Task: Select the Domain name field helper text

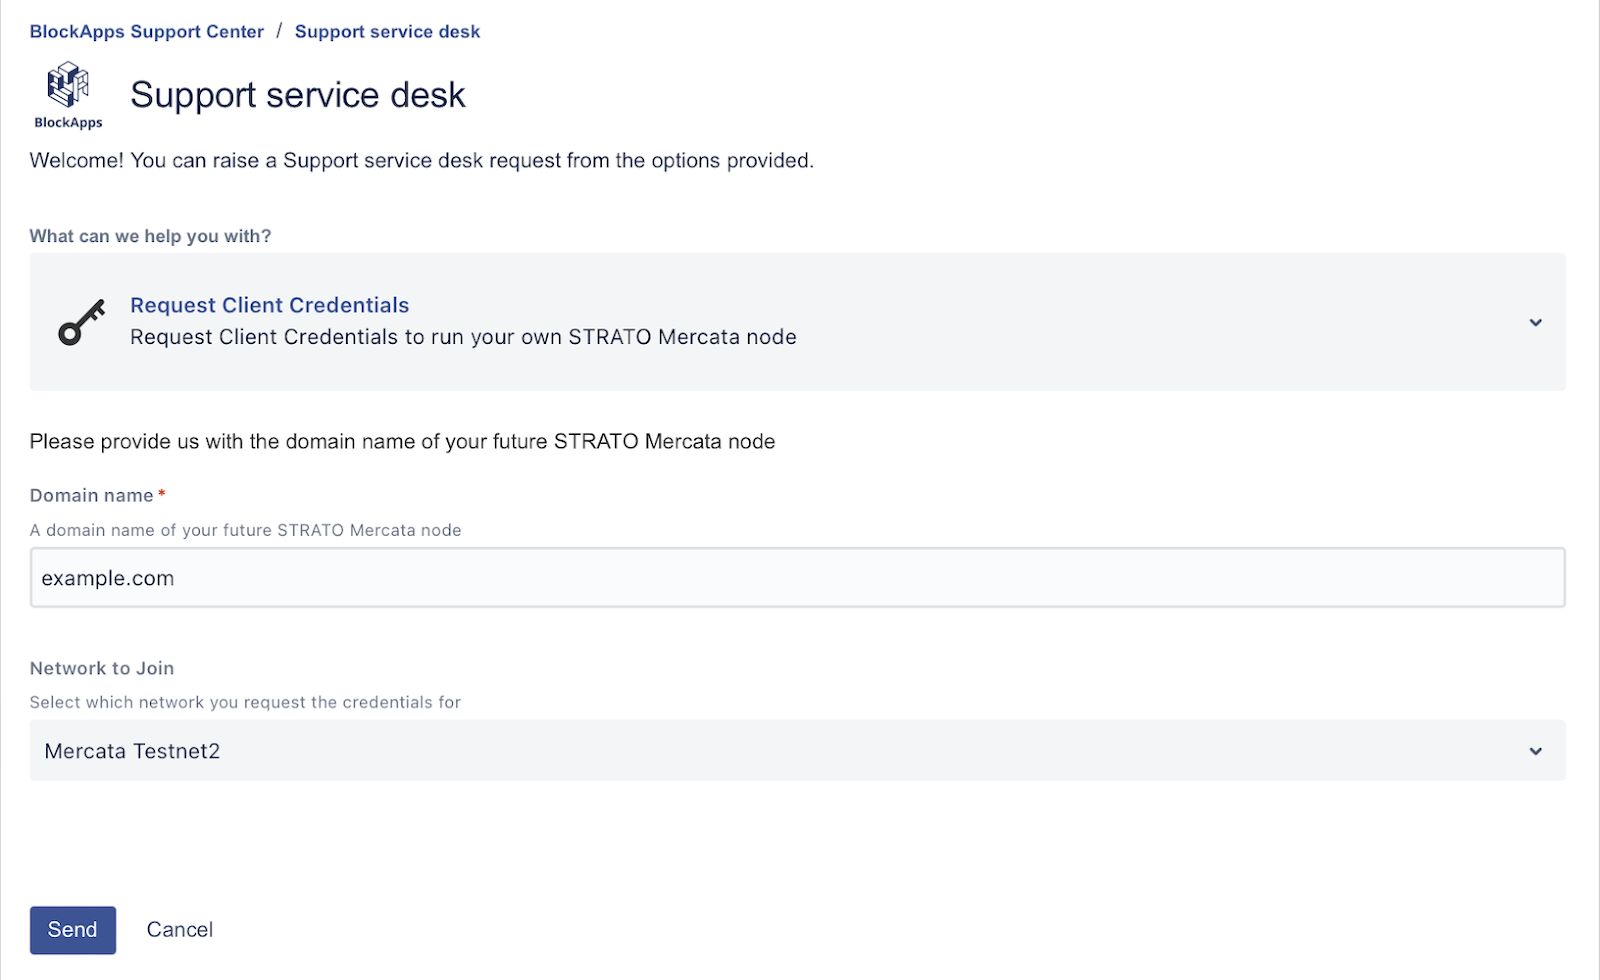Action: click(246, 530)
